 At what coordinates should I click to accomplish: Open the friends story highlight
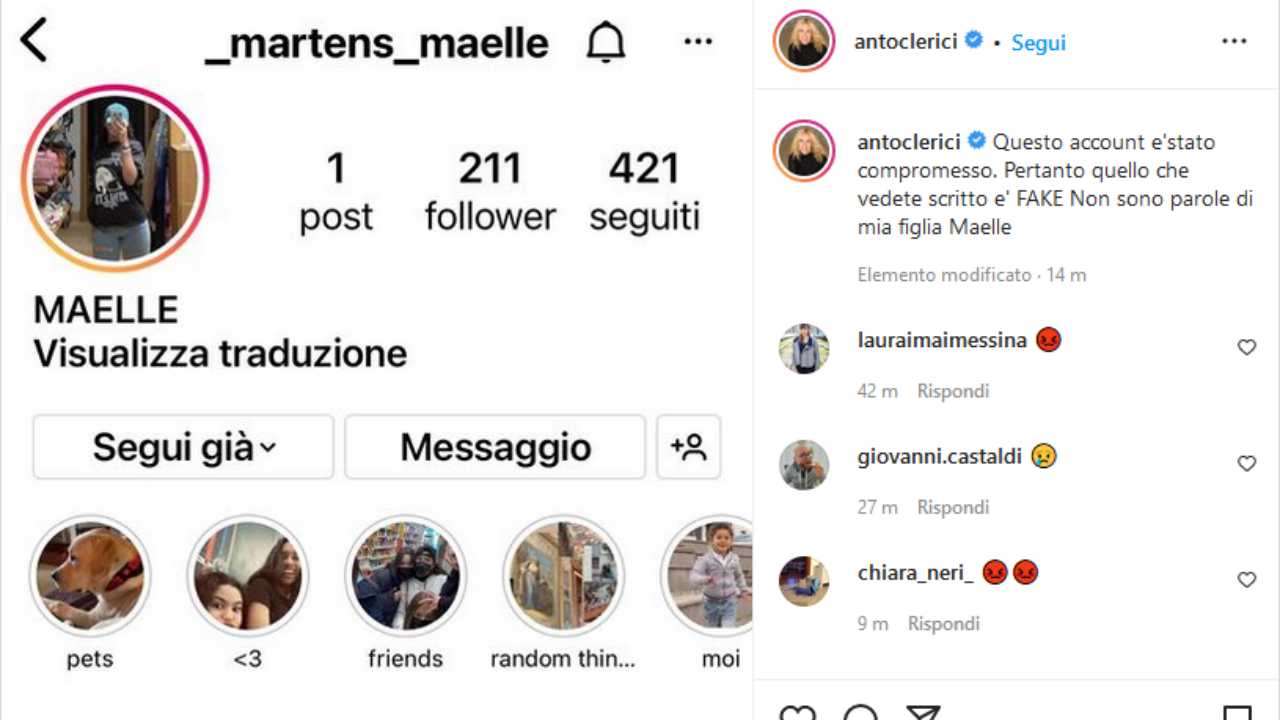tap(405, 577)
